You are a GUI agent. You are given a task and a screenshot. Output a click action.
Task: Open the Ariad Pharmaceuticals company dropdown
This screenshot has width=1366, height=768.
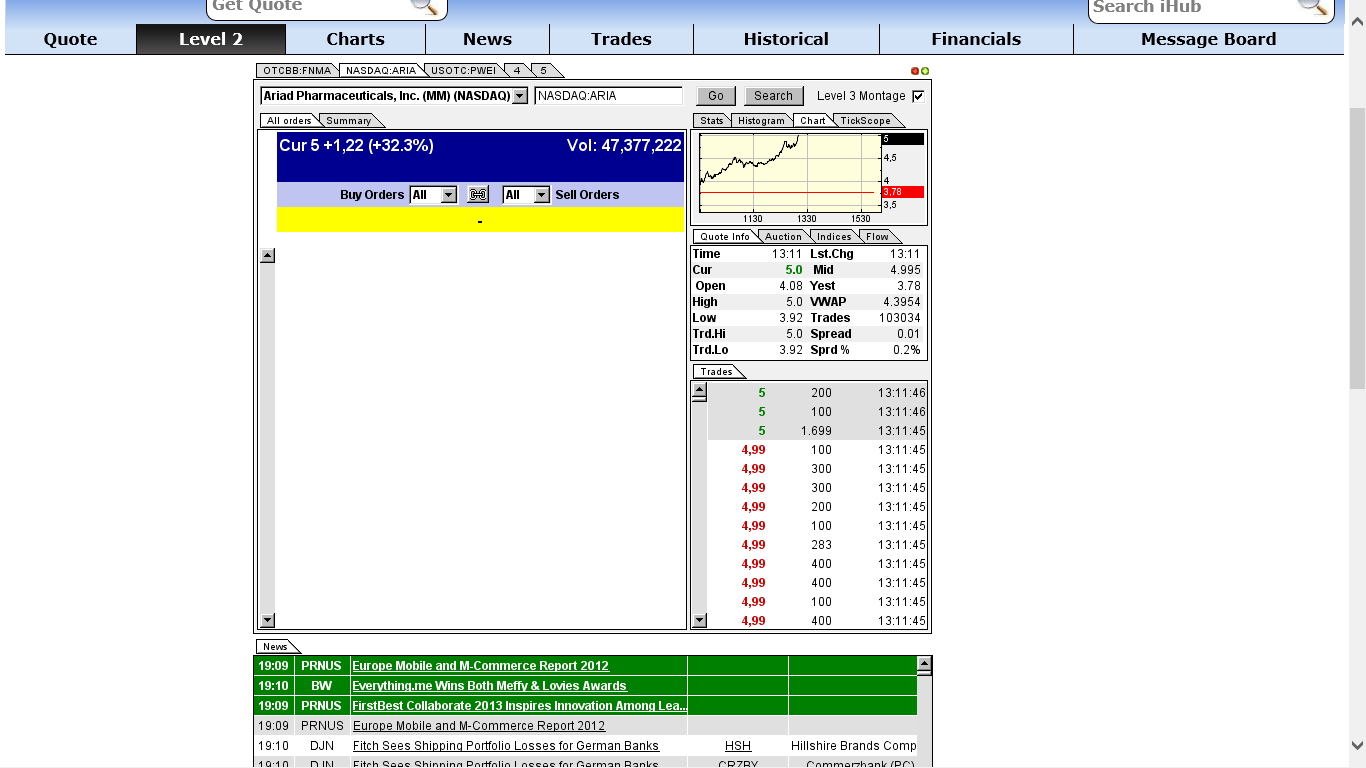point(518,95)
